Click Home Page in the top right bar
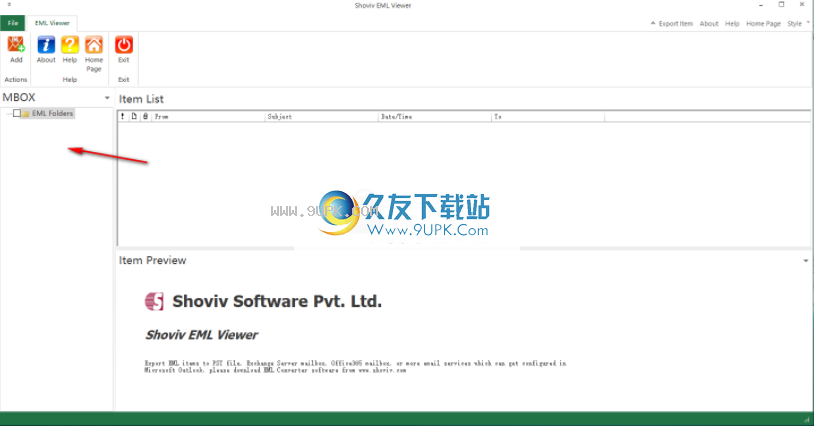Screen dimensions: 814x427 click(x=763, y=23)
